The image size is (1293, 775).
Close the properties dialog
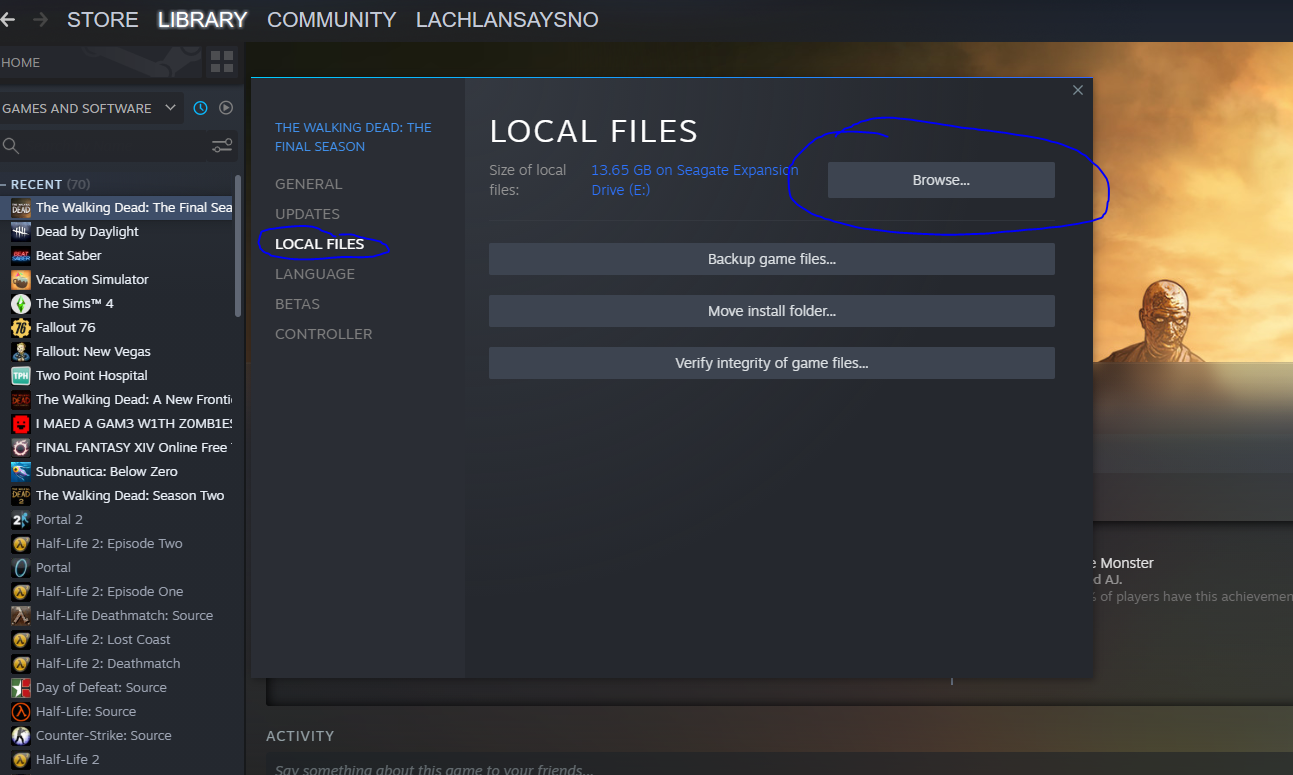click(1077, 90)
